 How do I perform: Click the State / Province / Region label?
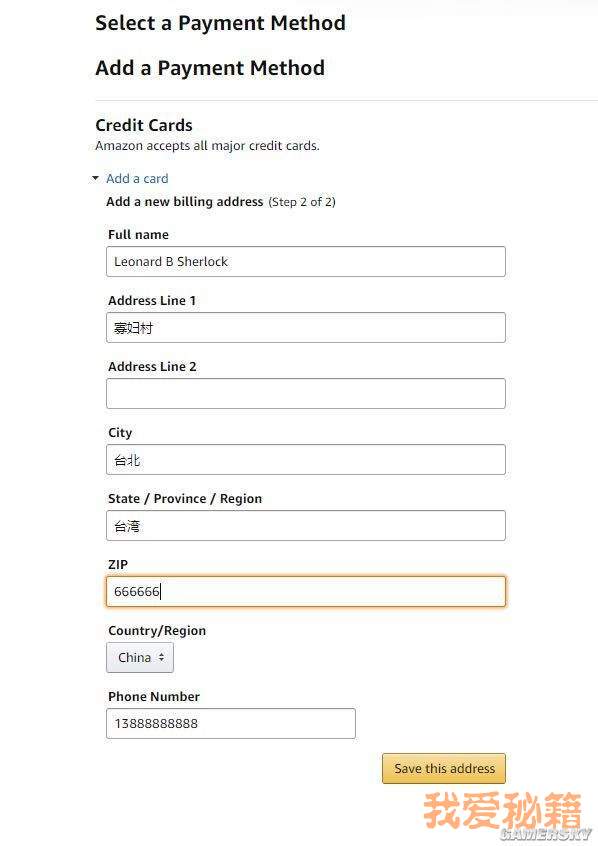[185, 499]
